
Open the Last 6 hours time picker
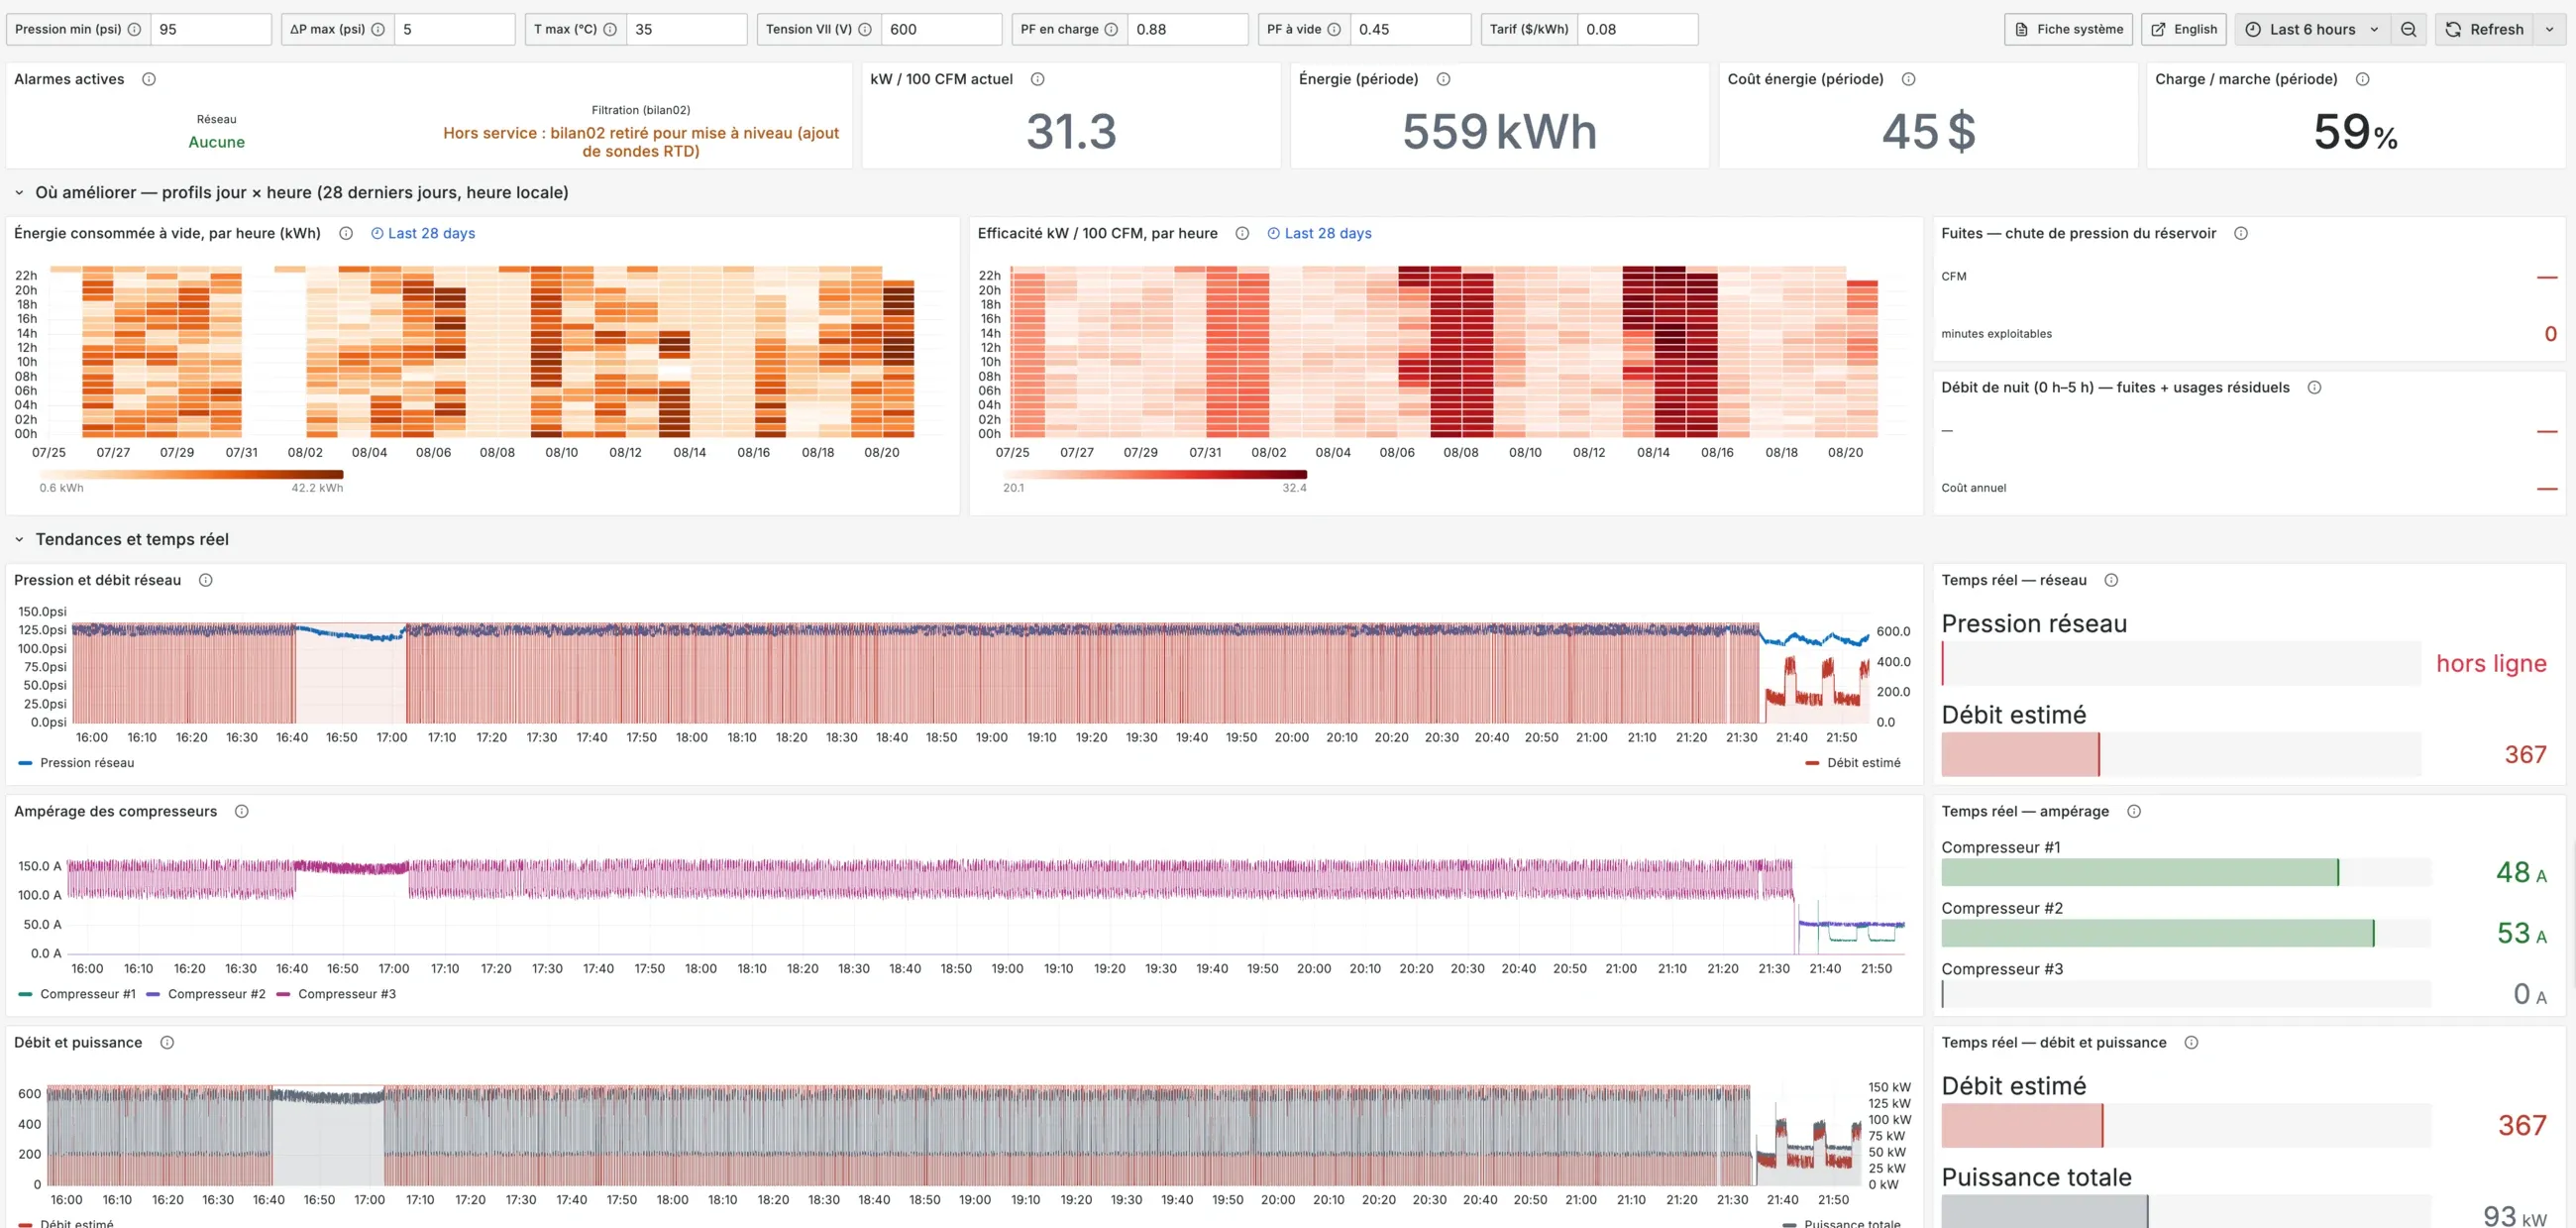click(x=2312, y=29)
